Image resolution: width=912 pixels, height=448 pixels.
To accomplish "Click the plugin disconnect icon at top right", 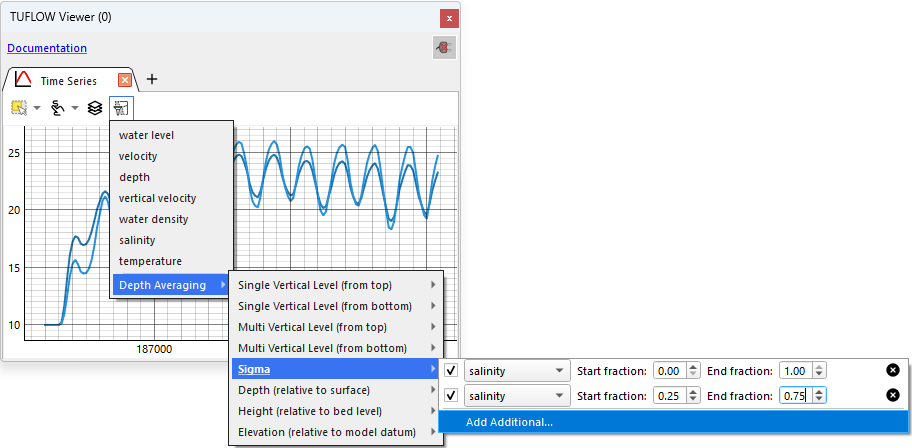I will pyautogui.click(x=443, y=47).
